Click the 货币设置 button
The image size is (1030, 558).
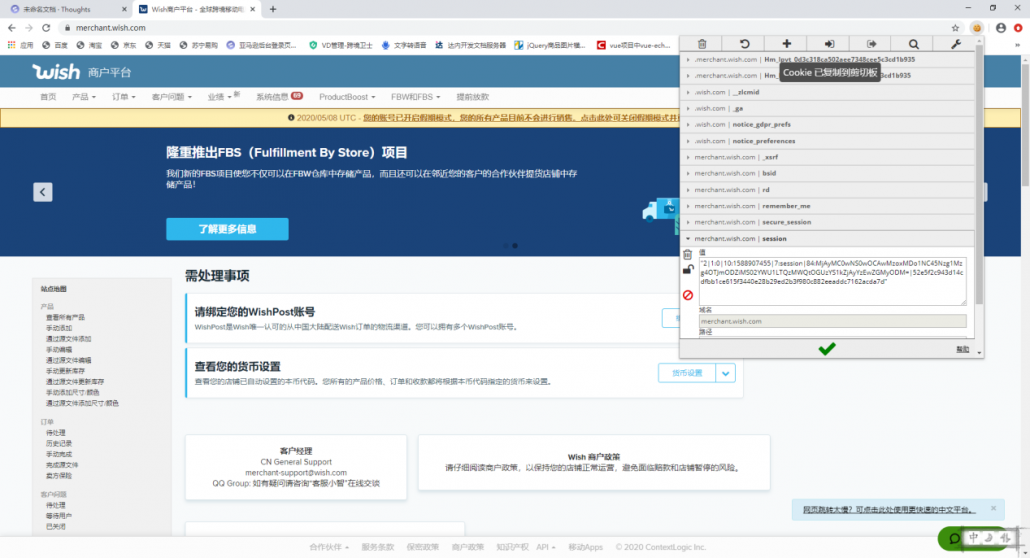(686, 373)
